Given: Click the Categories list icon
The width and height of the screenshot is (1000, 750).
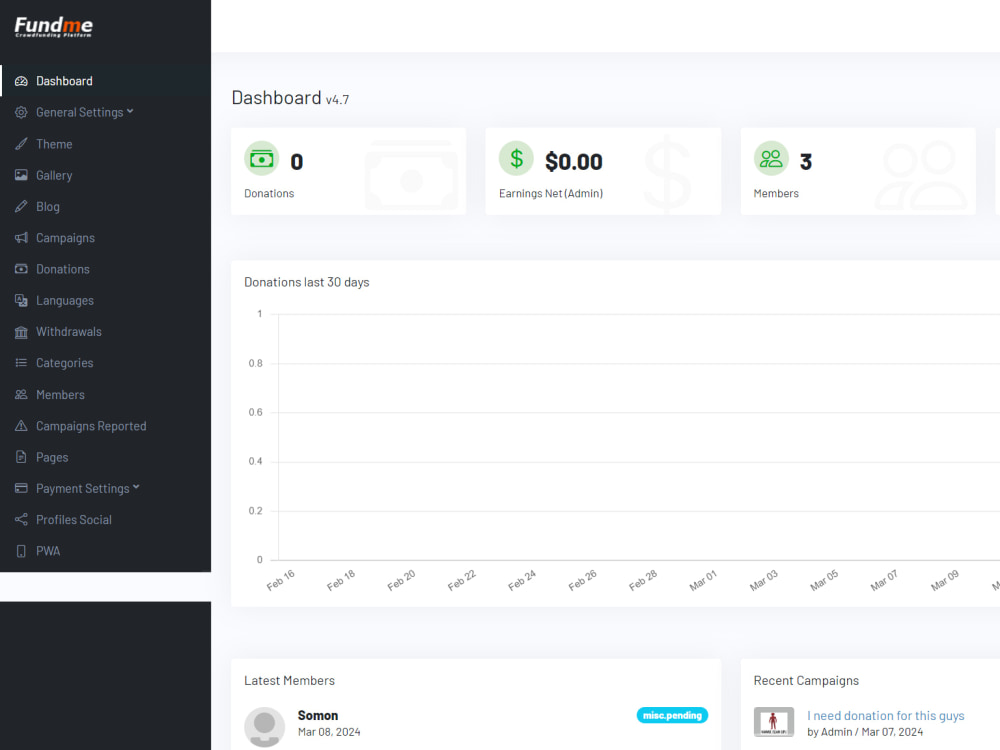Looking at the screenshot, I should (21, 362).
